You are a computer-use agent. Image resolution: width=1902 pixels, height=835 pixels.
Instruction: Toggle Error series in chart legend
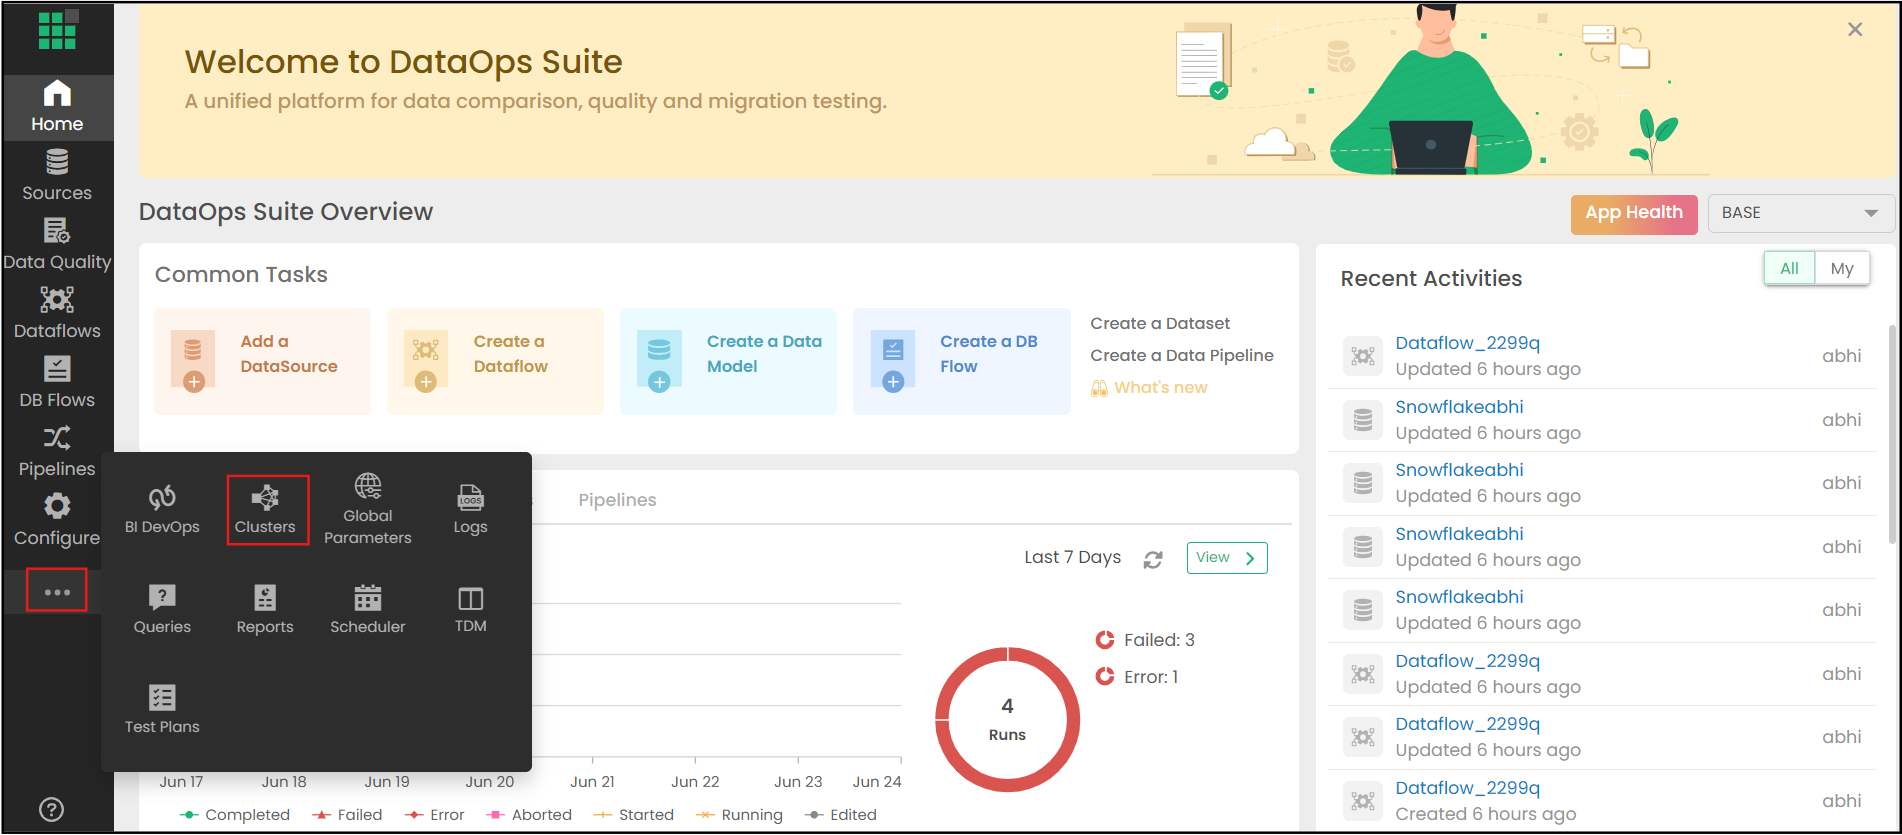tap(435, 815)
